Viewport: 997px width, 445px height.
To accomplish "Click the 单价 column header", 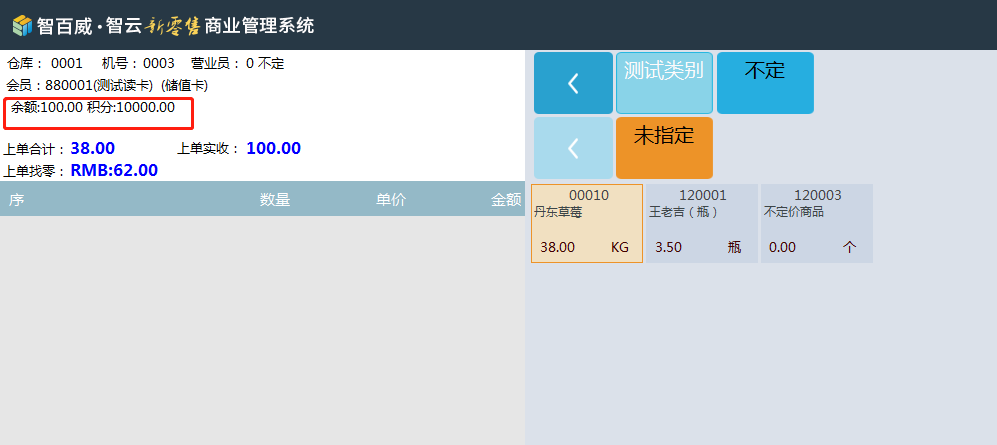I will point(390,200).
